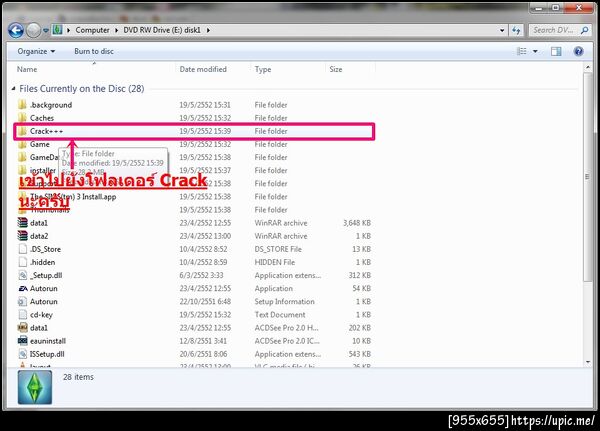Screen dimensions: 600x431
Task: Click date 12/8/2551 3:41
Action: [203, 341]
